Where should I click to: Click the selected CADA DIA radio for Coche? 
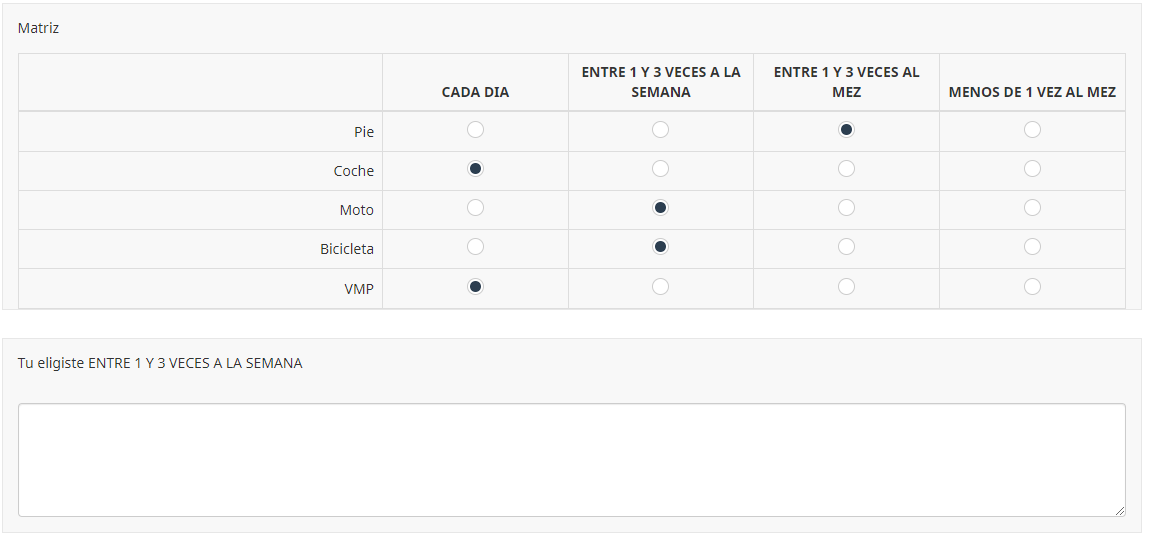tap(476, 169)
